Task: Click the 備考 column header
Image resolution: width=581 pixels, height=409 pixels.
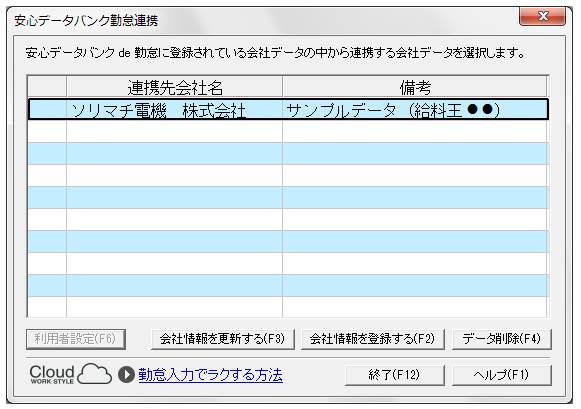Action: click(x=415, y=87)
